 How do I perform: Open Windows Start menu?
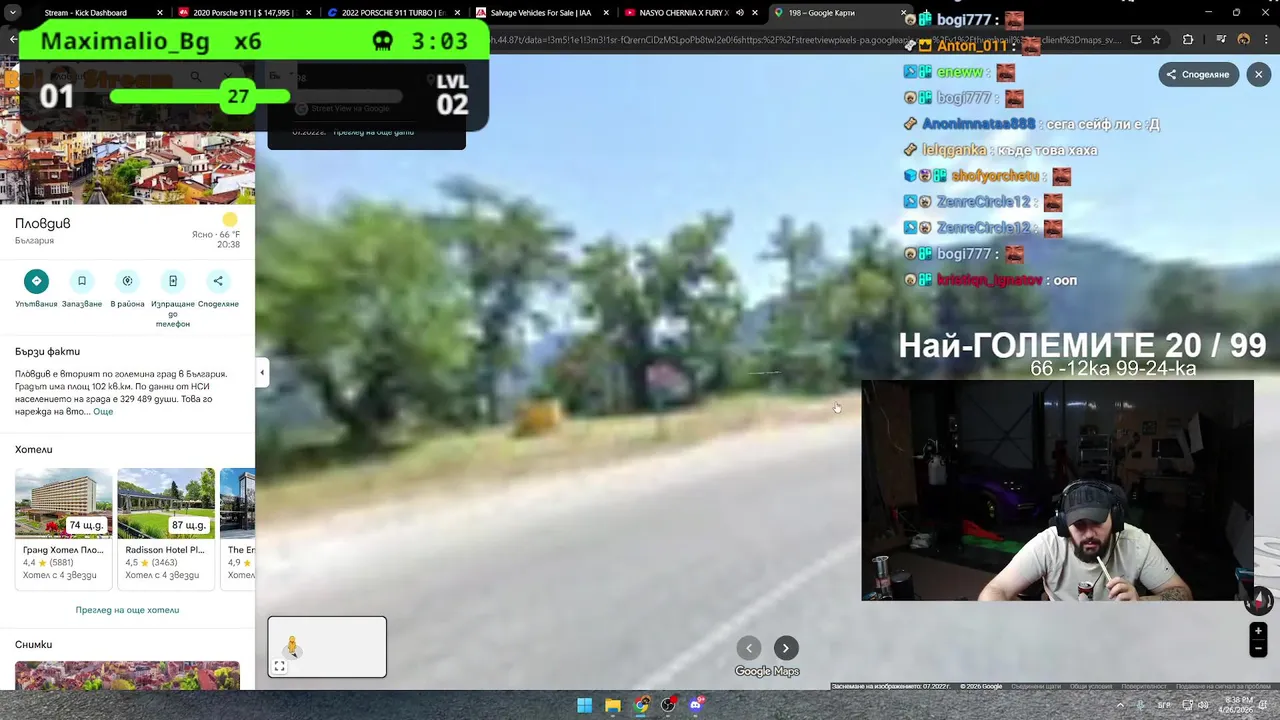click(584, 705)
